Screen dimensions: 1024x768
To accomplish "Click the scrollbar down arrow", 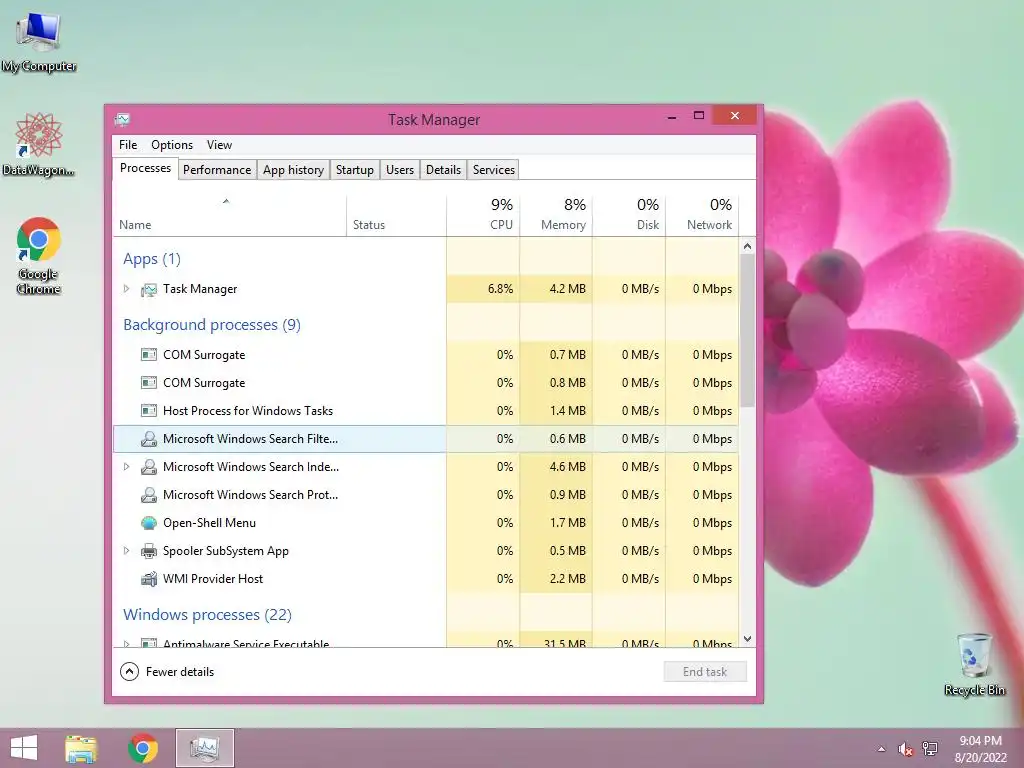I will pyautogui.click(x=748, y=639).
